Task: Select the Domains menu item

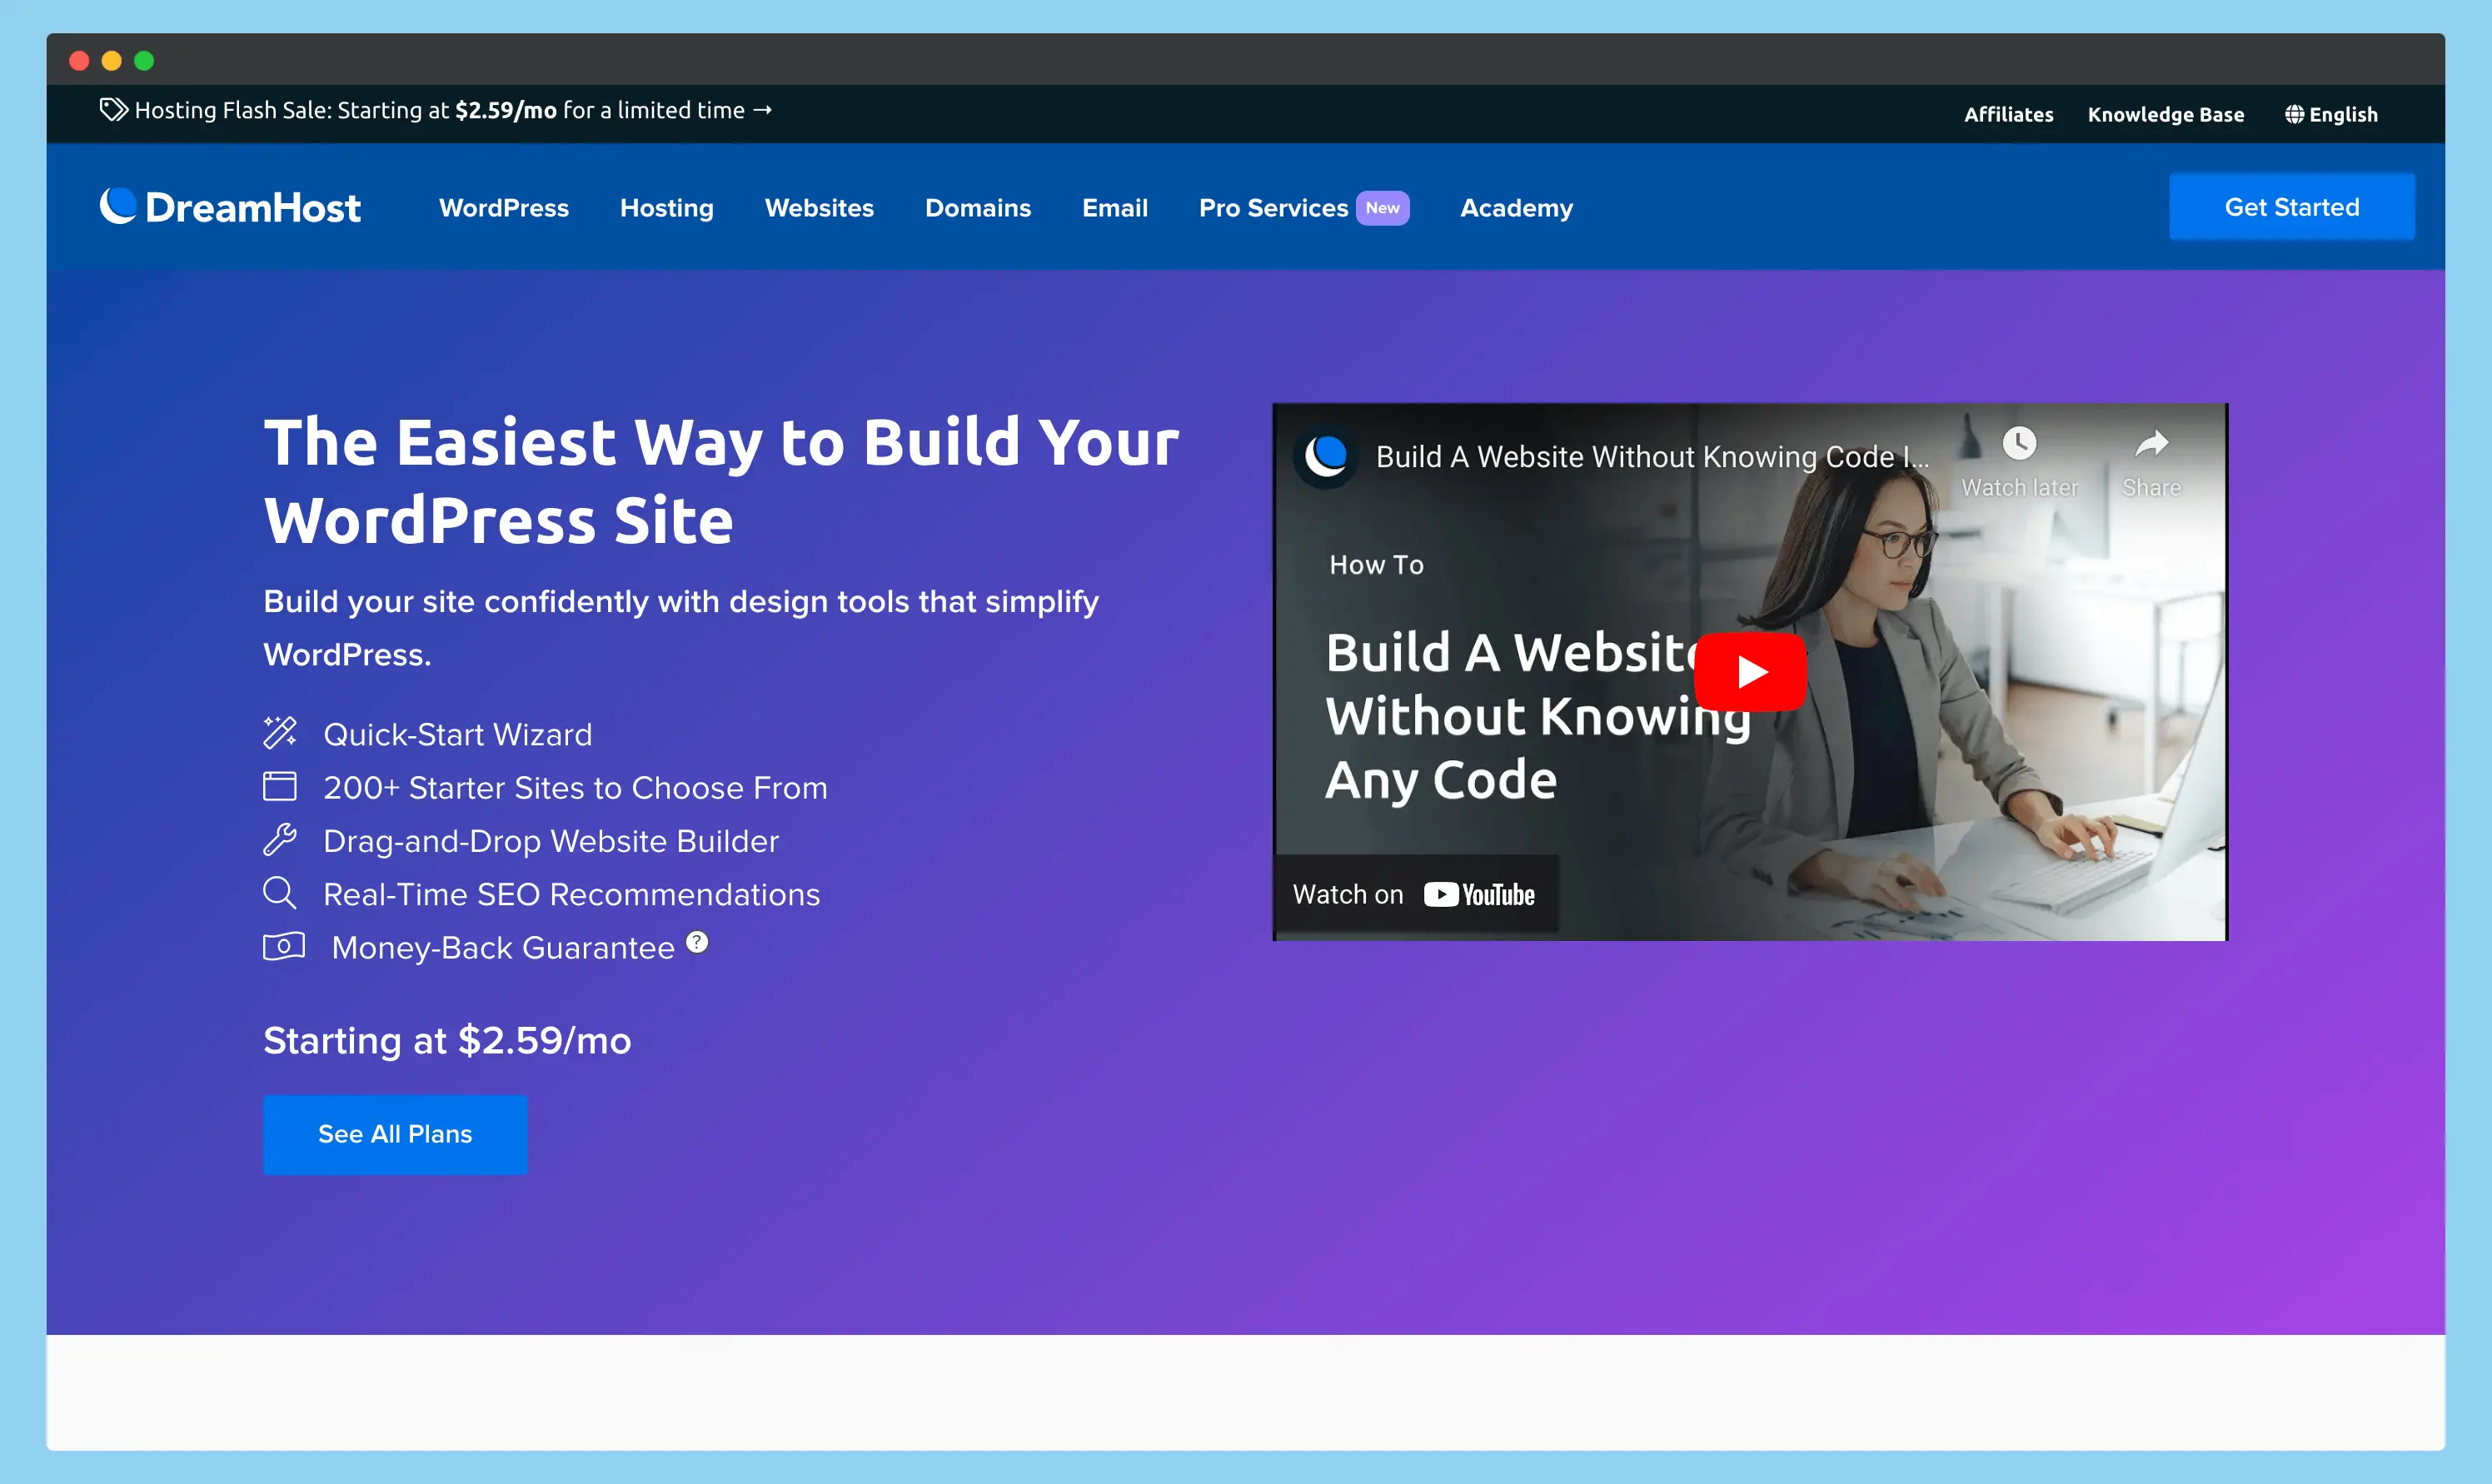Action: (x=978, y=208)
